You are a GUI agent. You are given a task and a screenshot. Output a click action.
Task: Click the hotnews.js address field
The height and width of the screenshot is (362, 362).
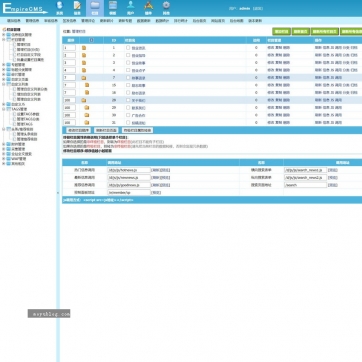(x=129, y=170)
